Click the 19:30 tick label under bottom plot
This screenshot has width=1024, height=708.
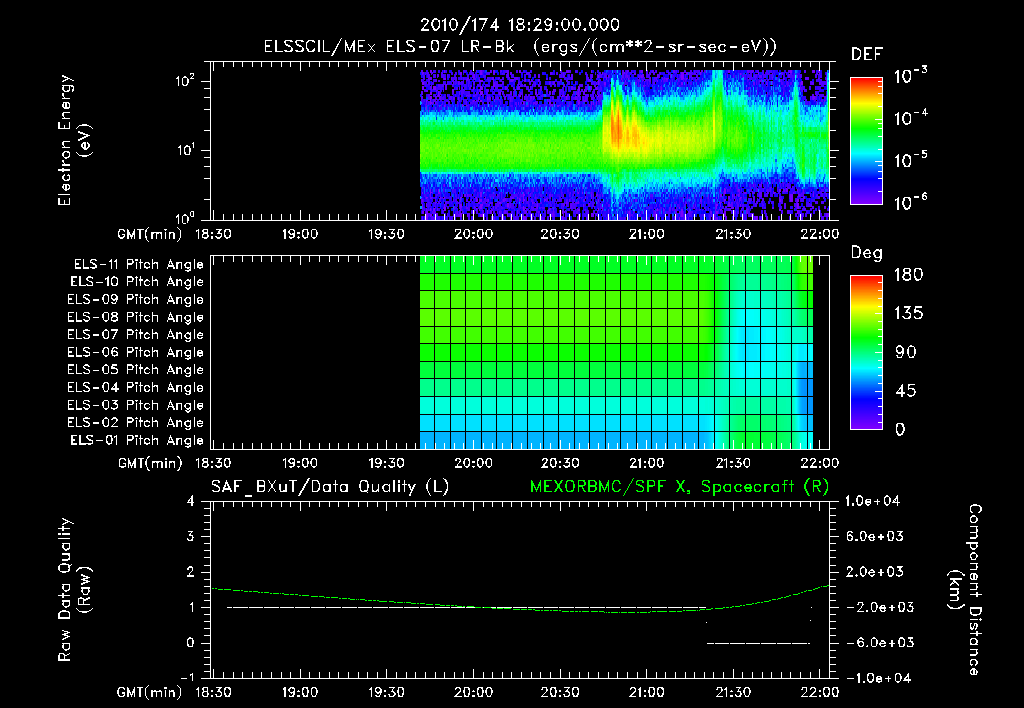tap(386, 692)
